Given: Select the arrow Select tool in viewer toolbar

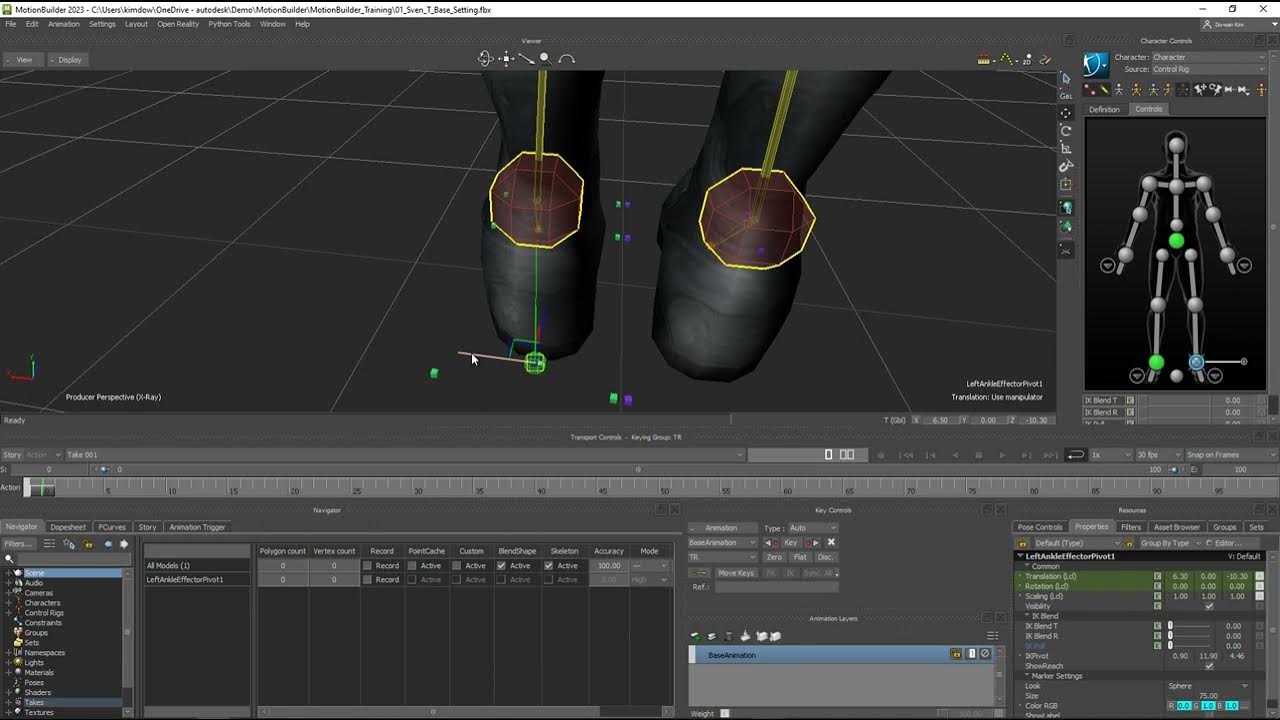Looking at the screenshot, I should pos(1066,78).
